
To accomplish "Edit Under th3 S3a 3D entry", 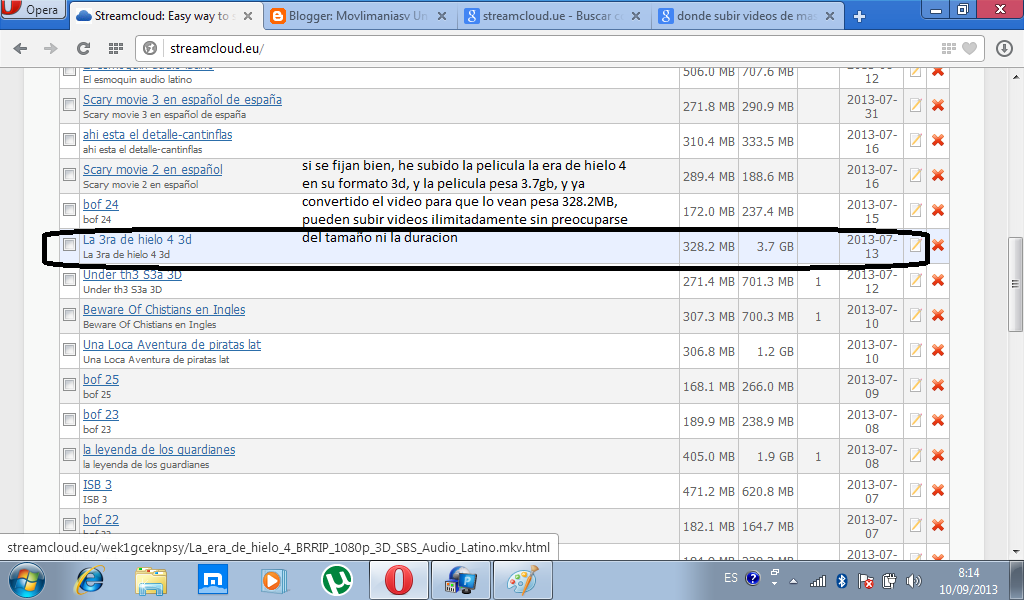I will pyautogui.click(x=916, y=280).
